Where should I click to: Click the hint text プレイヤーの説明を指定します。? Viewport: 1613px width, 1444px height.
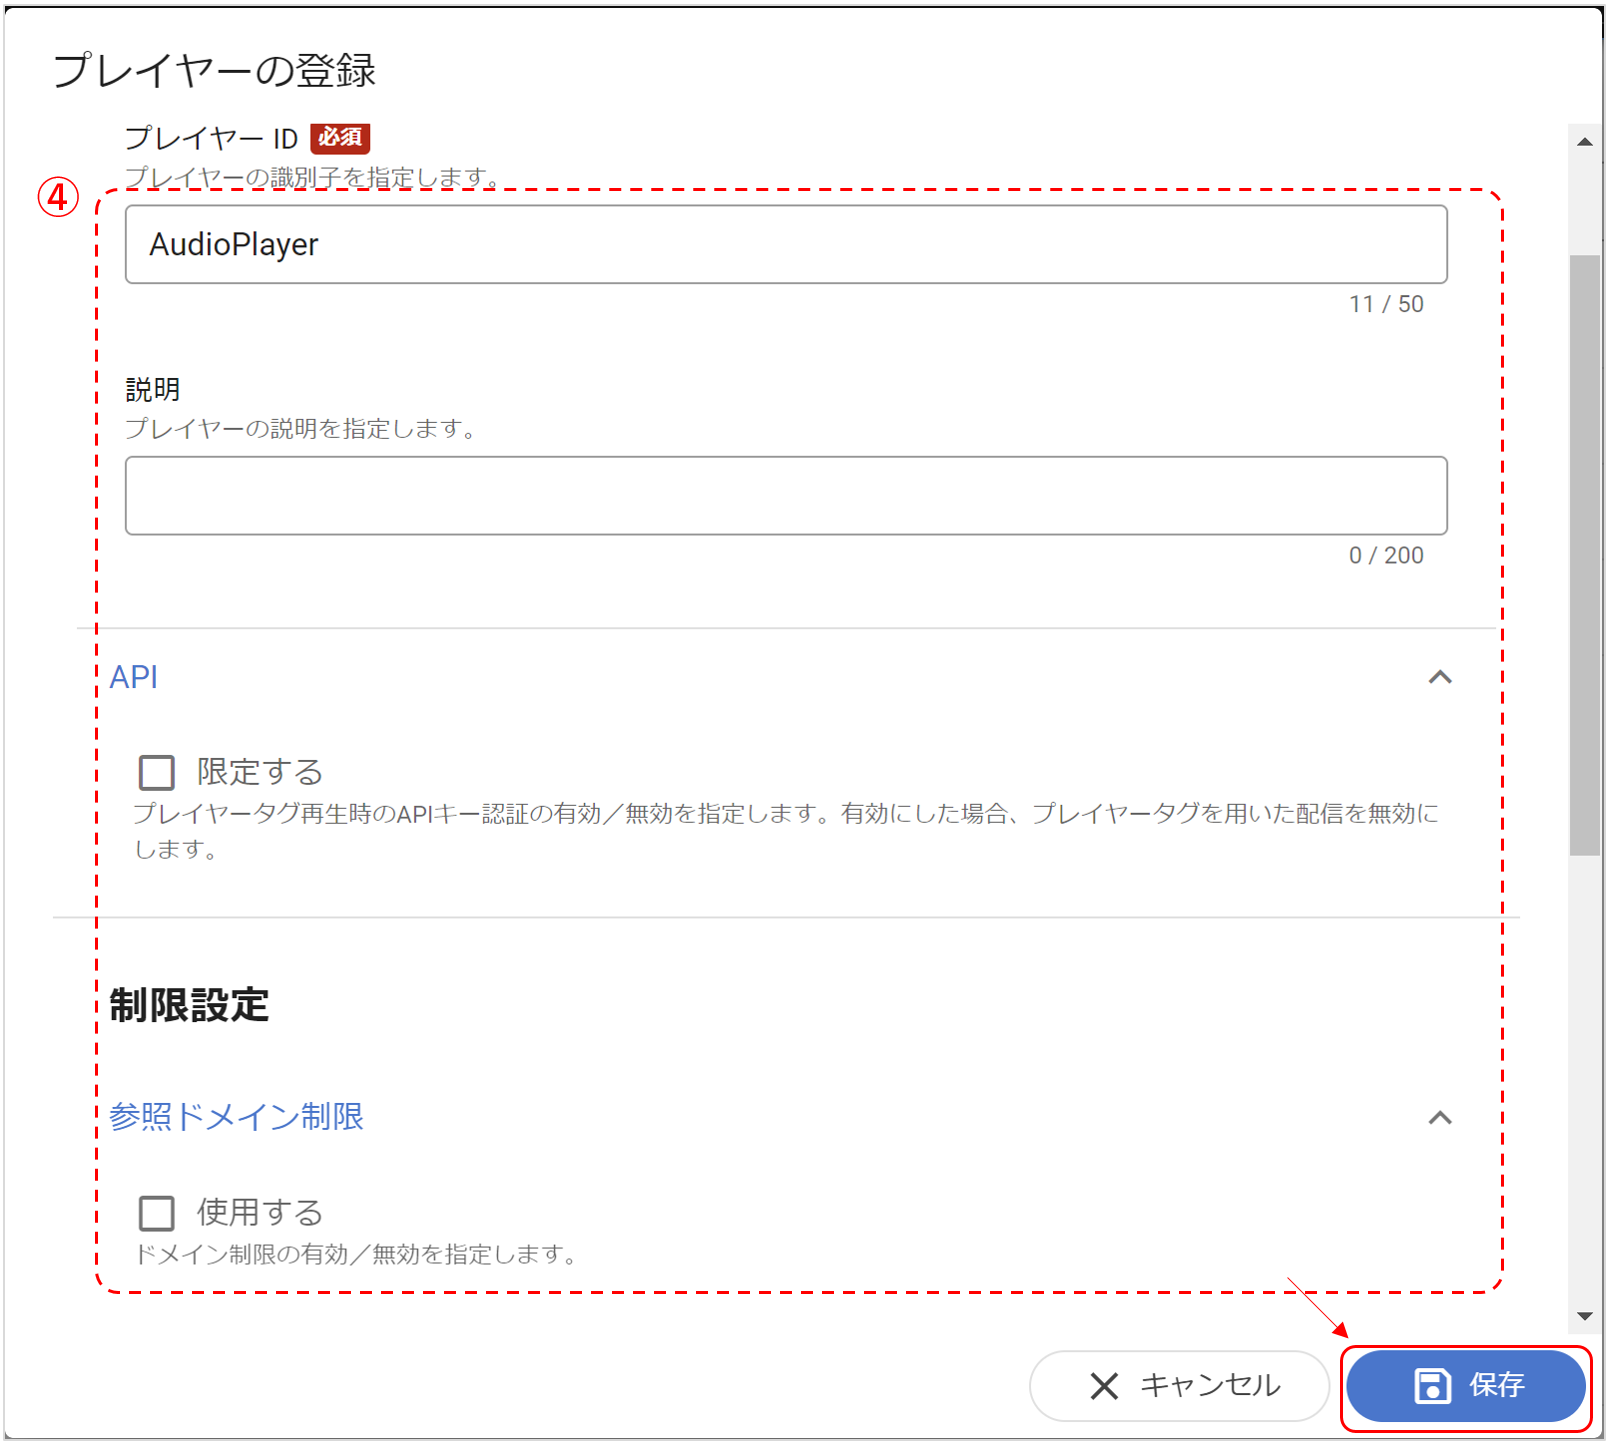304,429
